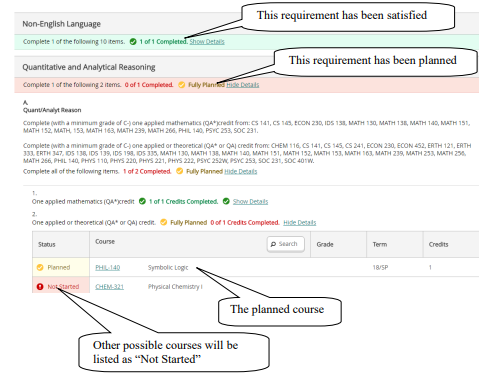This screenshot has height=378, width=484.
Task: Click the Course column header
Action: point(105,242)
